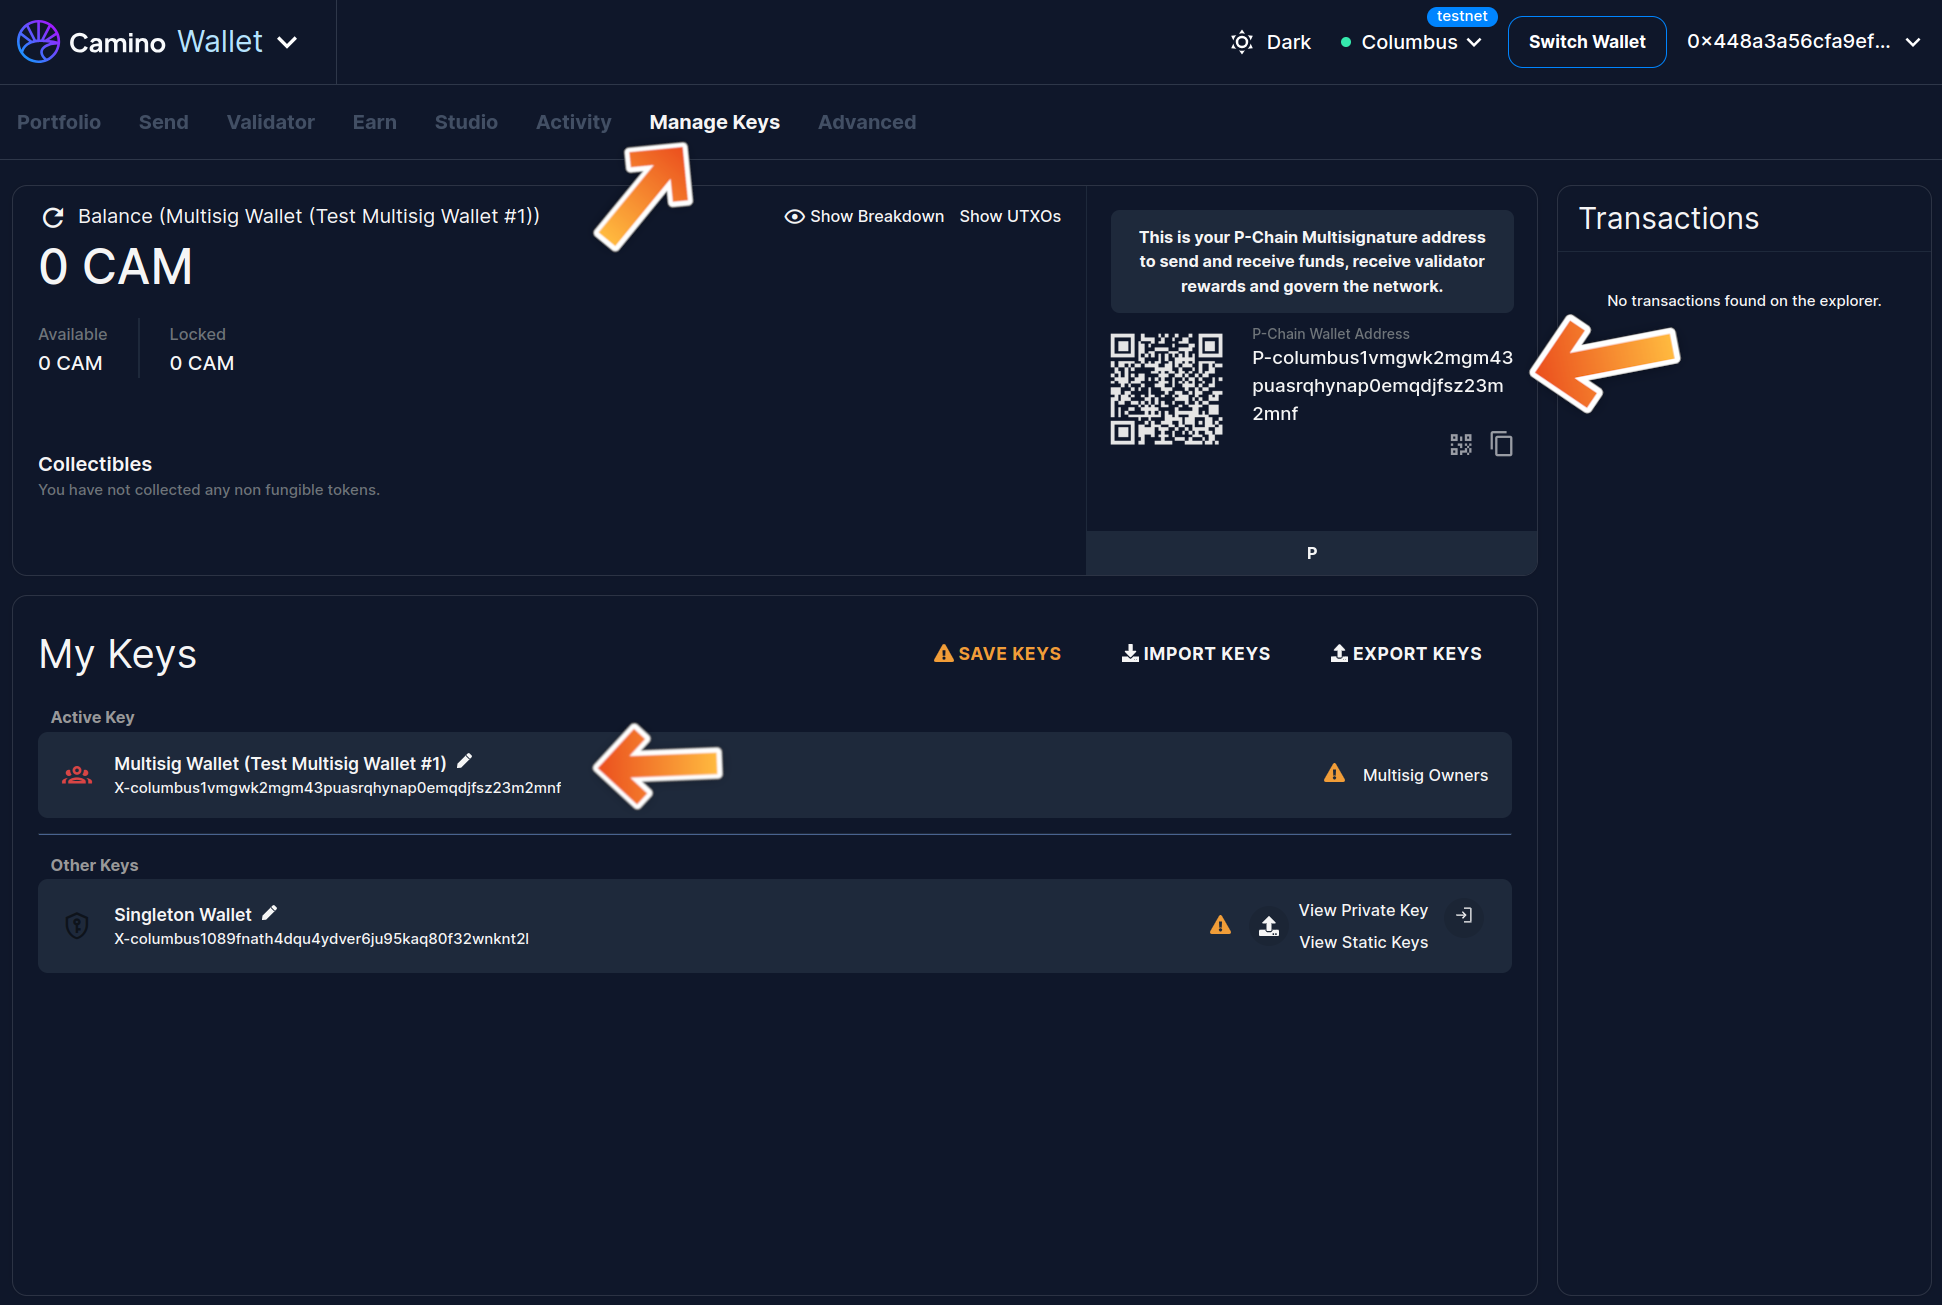Open the Validator tab

[x=270, y=122]
